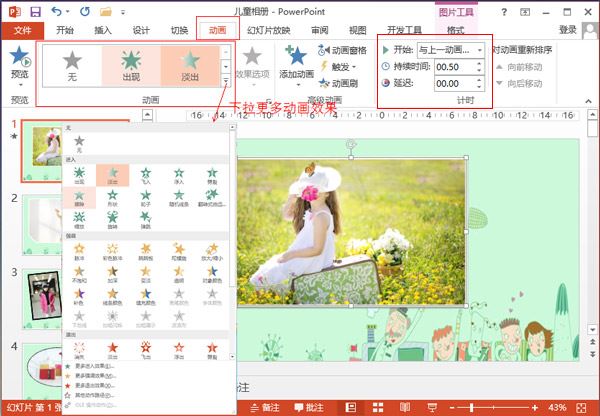This screenshot has height=416, width=600.
Task: Toggle the notes pane (备注) in status bar
Action: (x=266, y=408)
